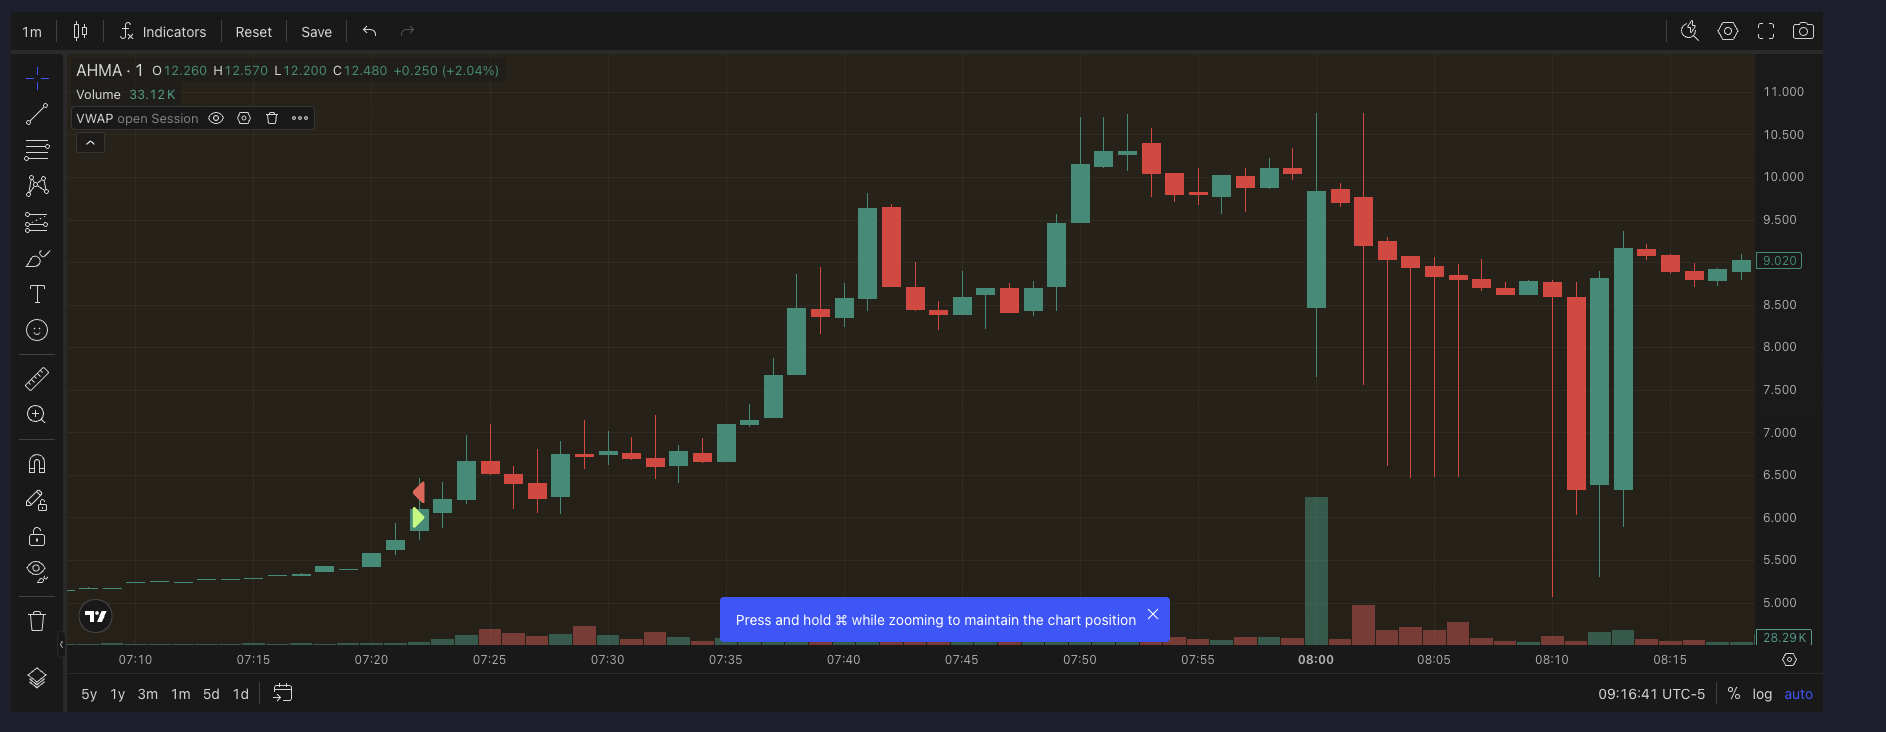Open the Fibonacci retracement tool
Viewport: 1886px width, 732px height.
(37, 150)
